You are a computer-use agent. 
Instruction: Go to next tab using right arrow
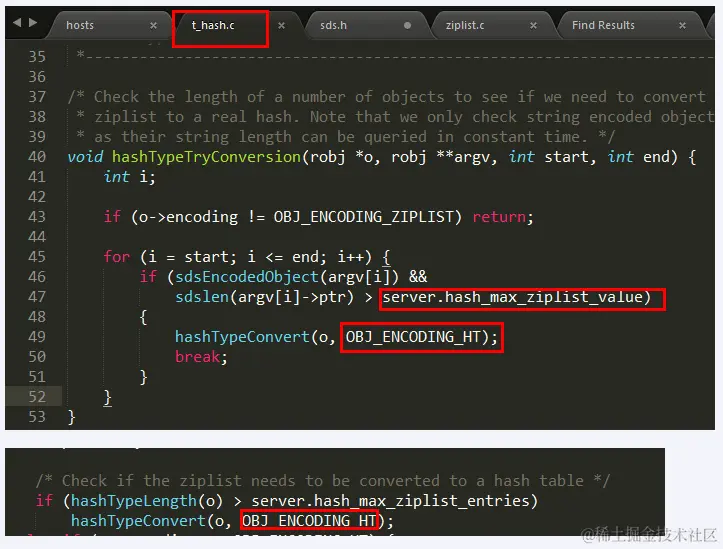pos(33,22)
